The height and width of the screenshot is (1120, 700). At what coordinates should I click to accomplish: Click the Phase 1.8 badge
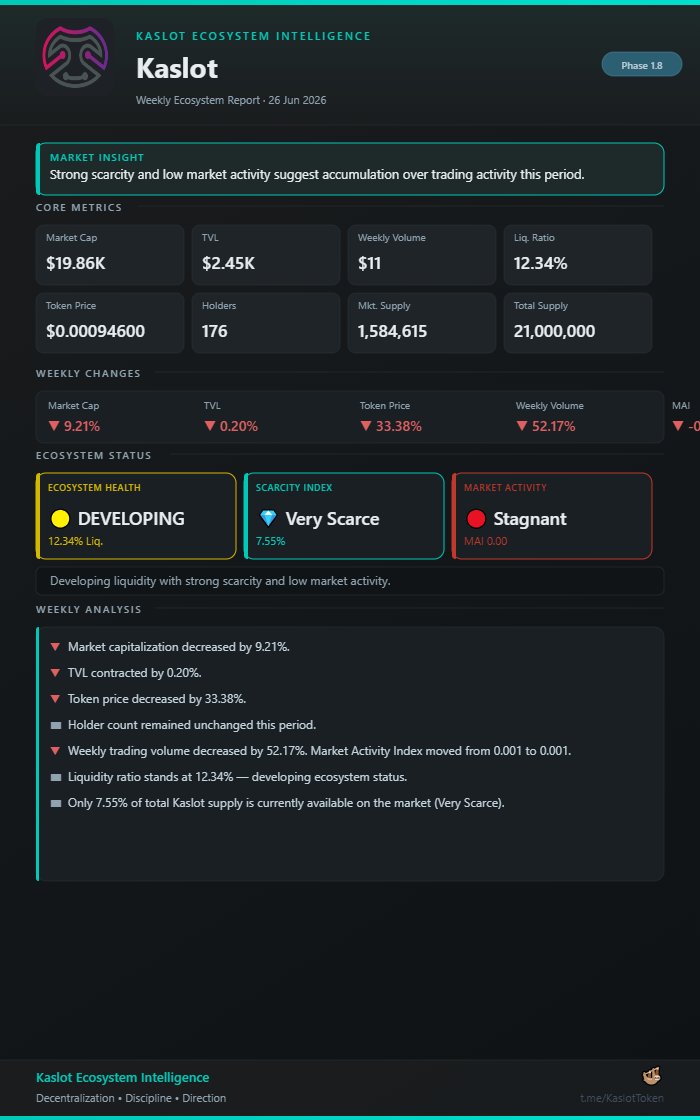(641, 65)
